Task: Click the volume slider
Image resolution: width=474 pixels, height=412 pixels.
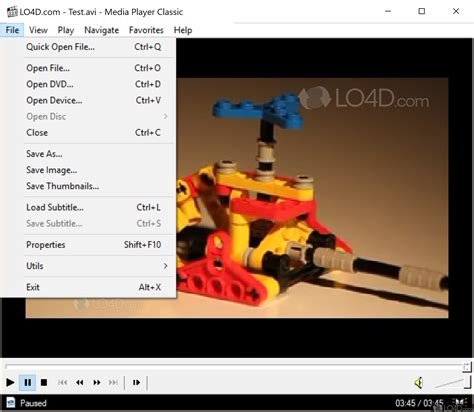Action: pyautogui.click(x=453, y=383)
